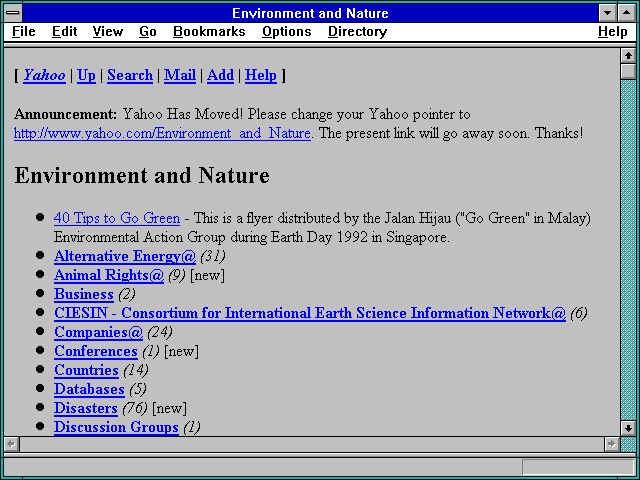Open the window control menu box
640x480 pixels.
pos(13,13)
